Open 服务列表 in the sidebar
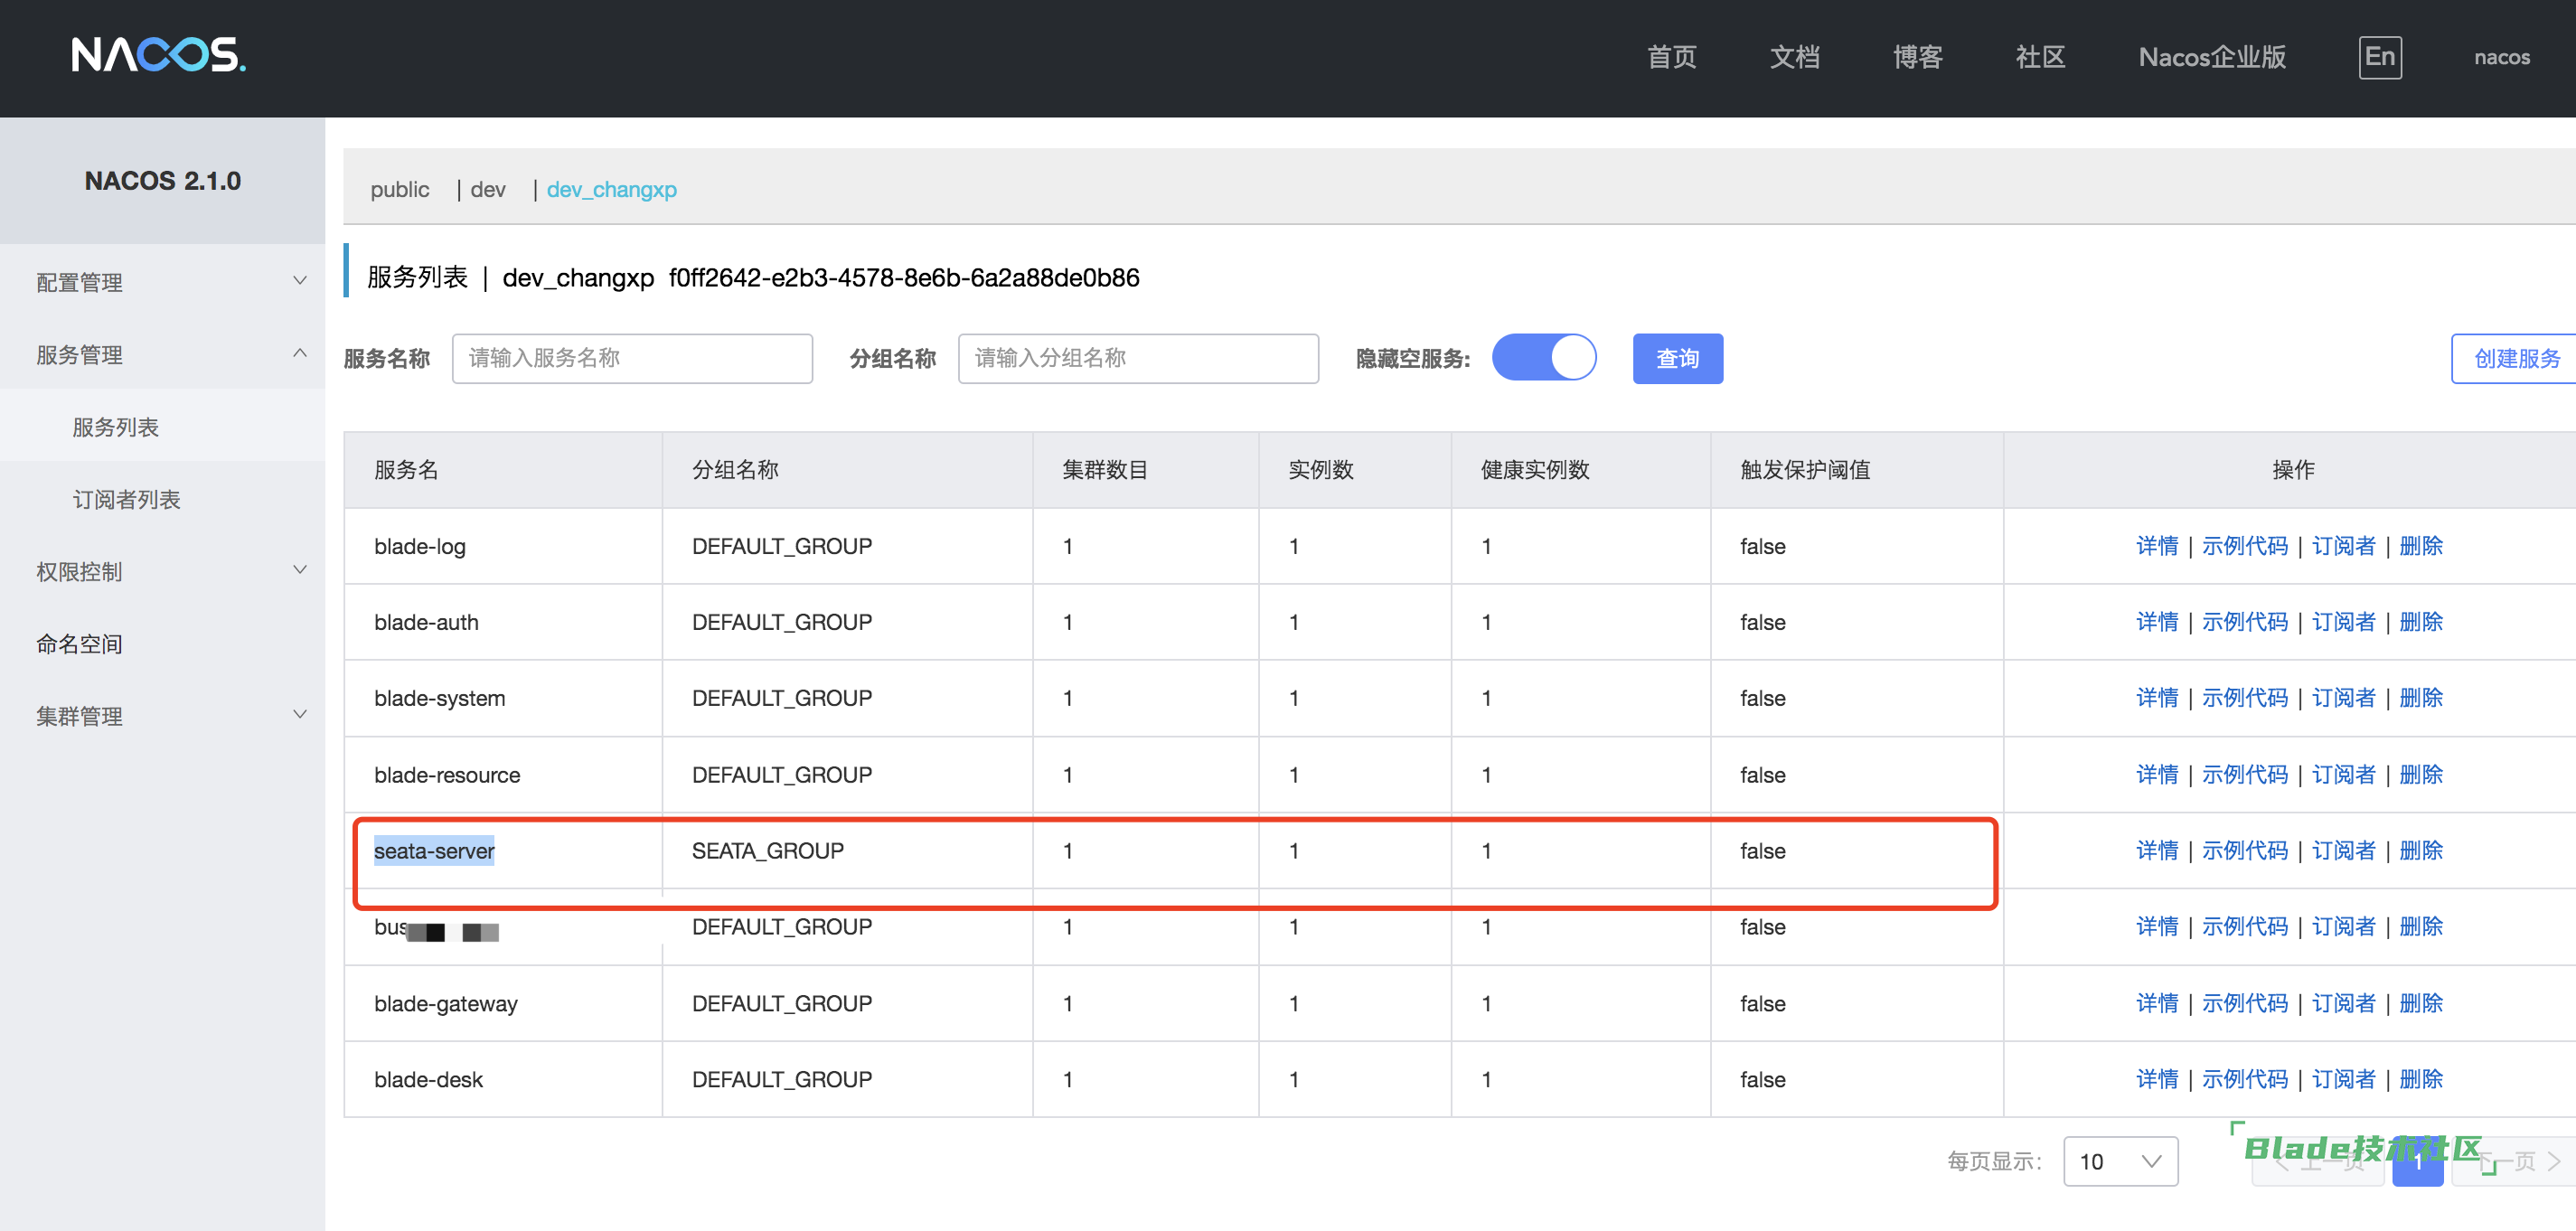Screen dimensions: 2576x1231 coord(115,427)
